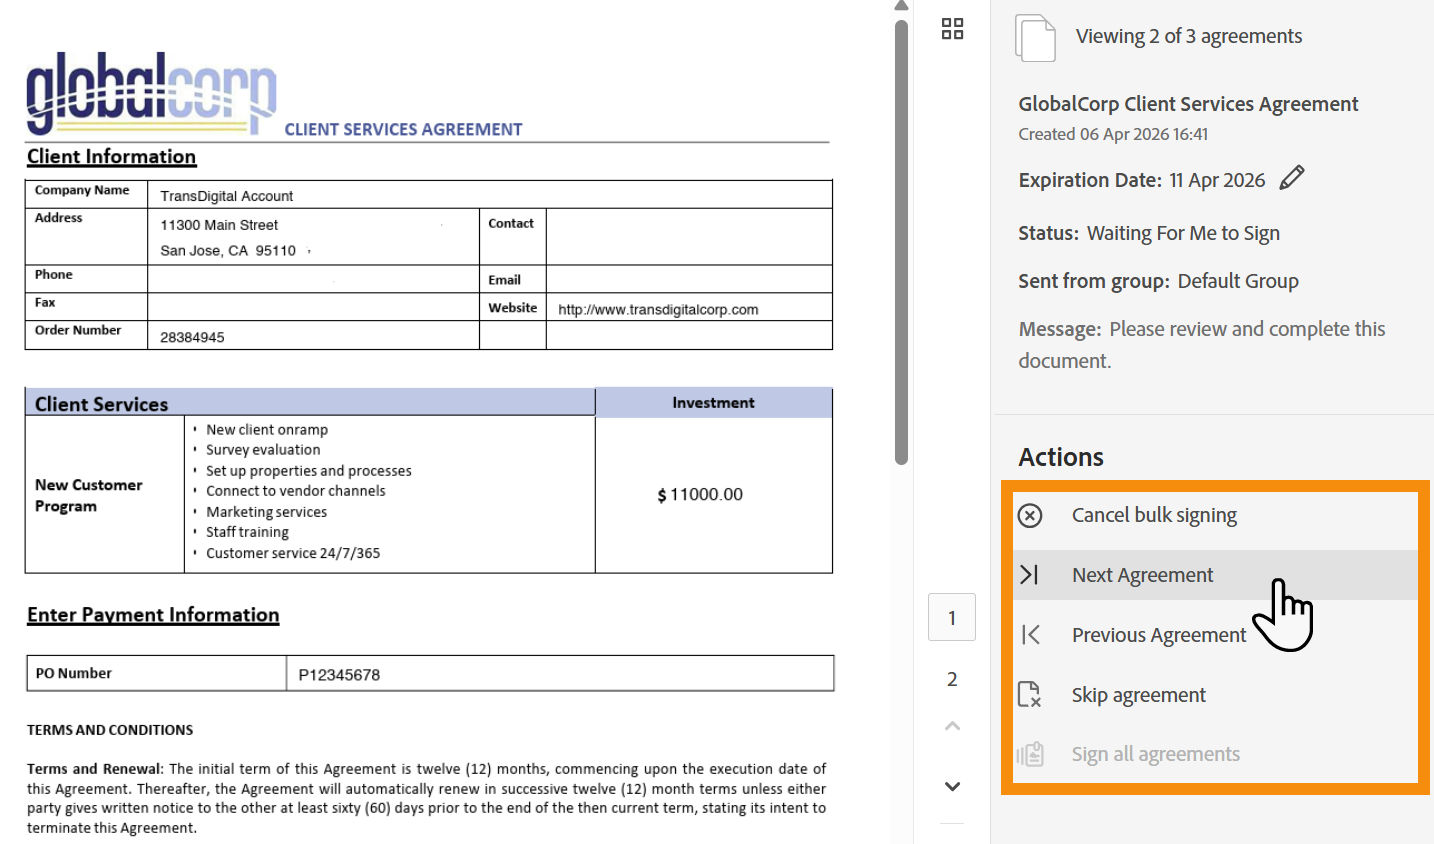This screenshot has height=844, width=1434.
Task: Go back to Previous Agreement
Action: [x=1159, y=635]
